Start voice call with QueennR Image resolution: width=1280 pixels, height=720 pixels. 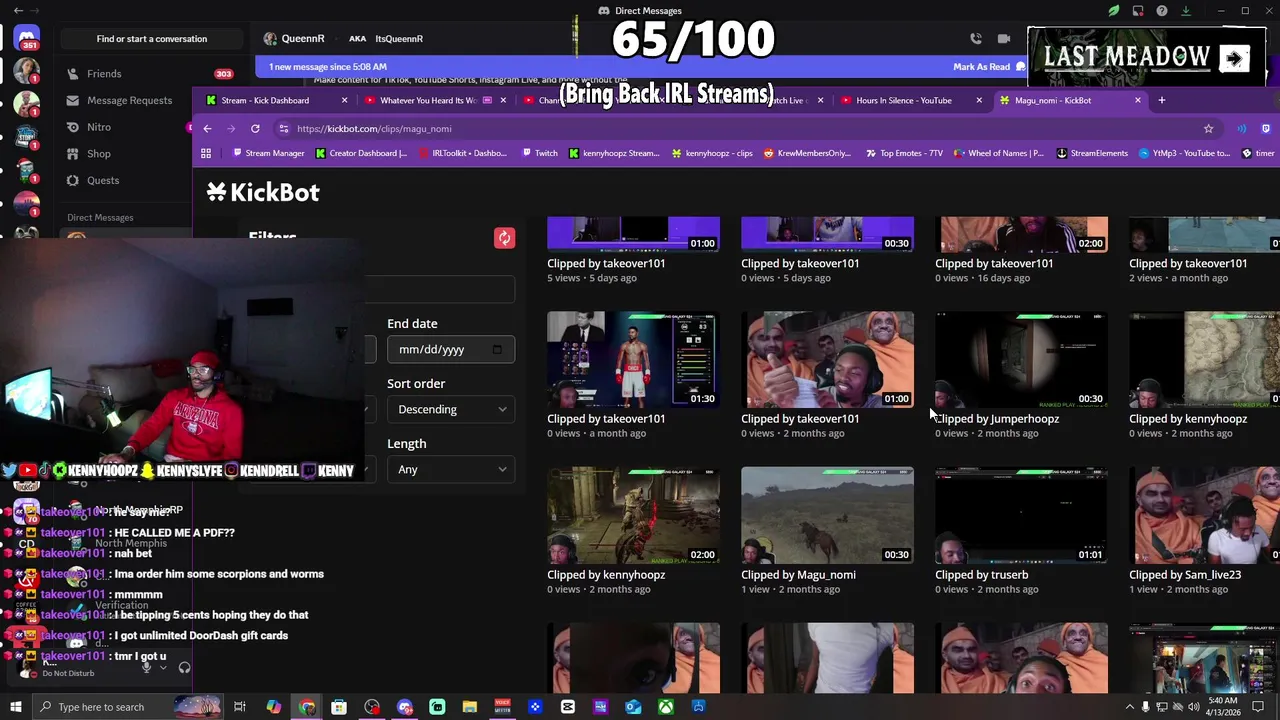pos(976,39)
